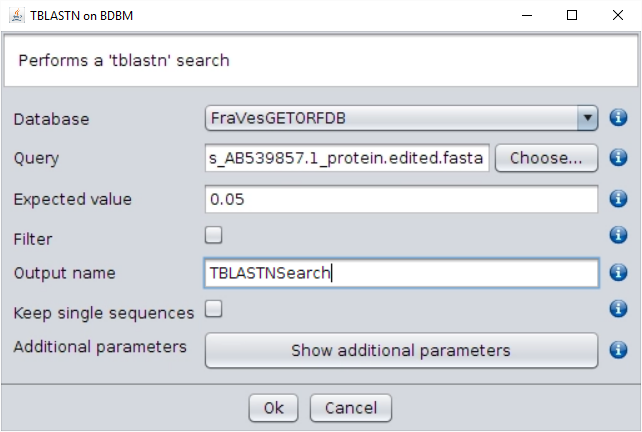642x432 pixels.
Task: Click the info icon next to Database
Action: pos(618,119)
